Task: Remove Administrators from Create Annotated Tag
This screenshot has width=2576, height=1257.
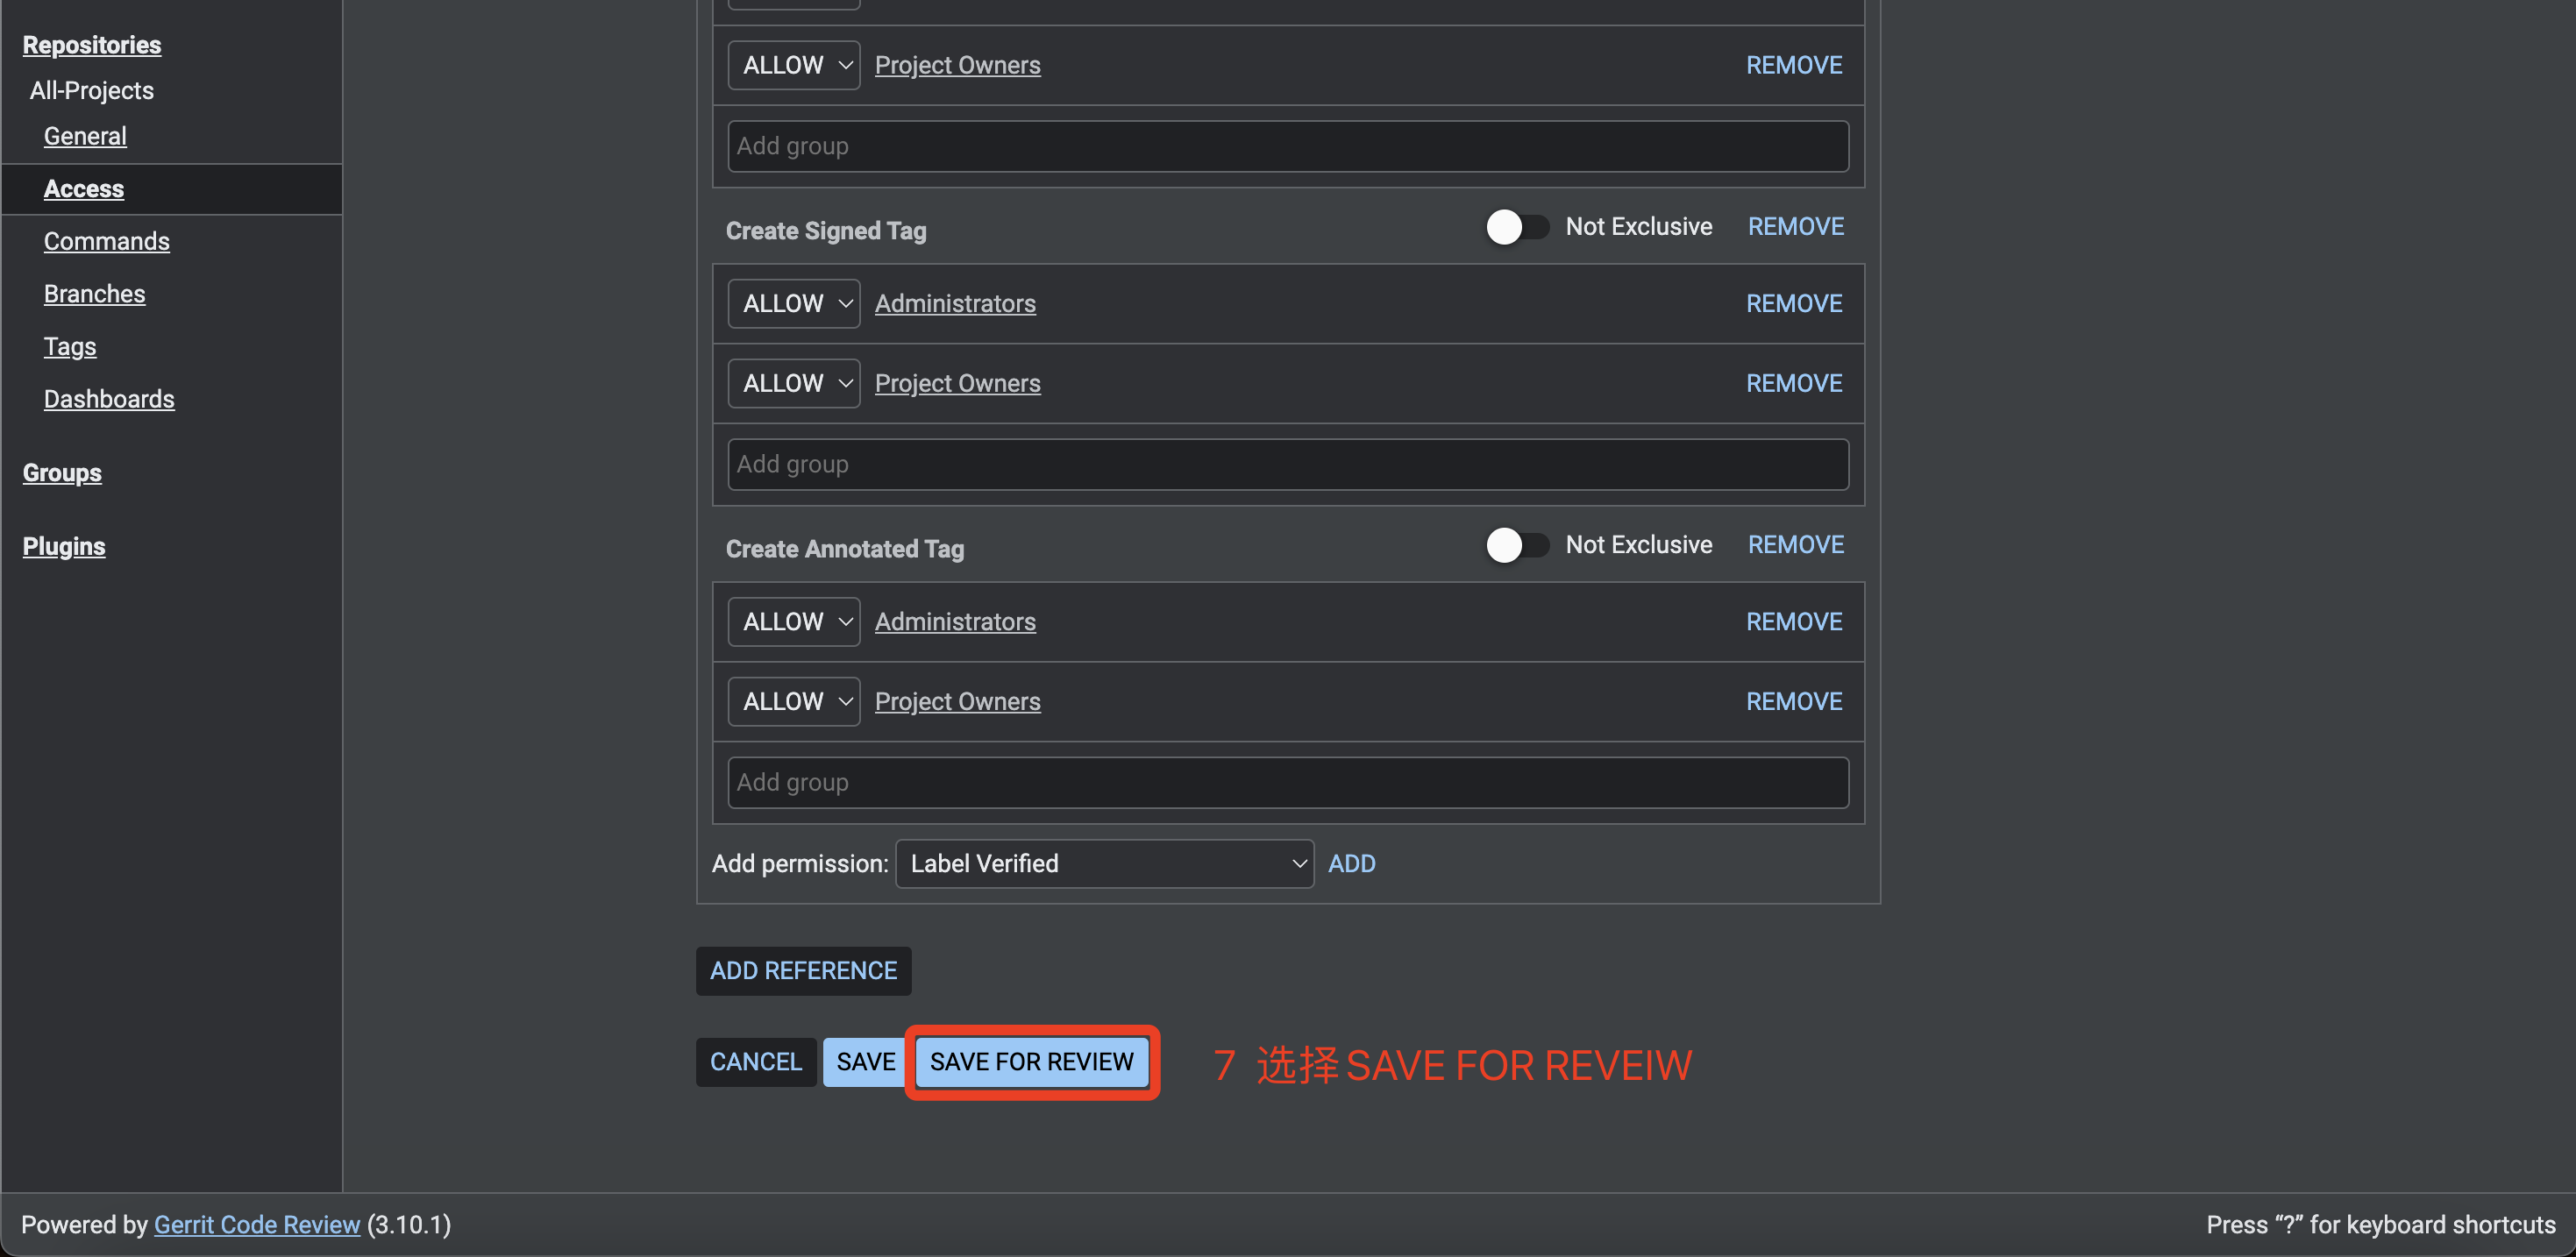Action: click(x=1793, y=621)
